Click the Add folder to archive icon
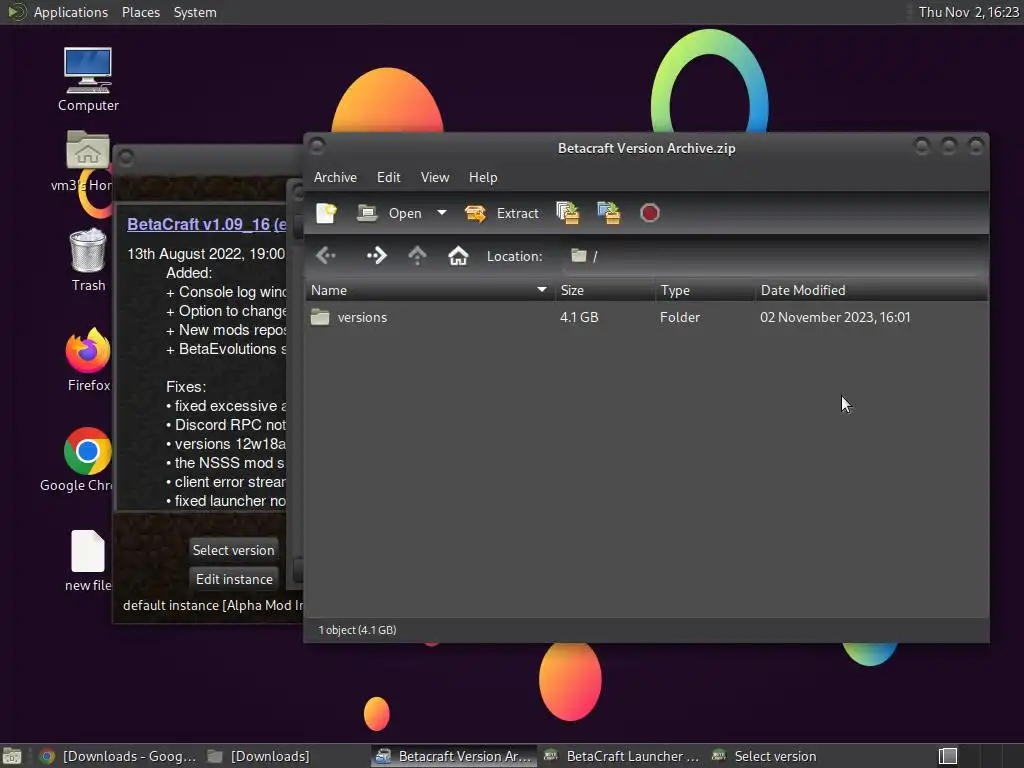The width and height of the screenshot is (1024, 768). 609,213
